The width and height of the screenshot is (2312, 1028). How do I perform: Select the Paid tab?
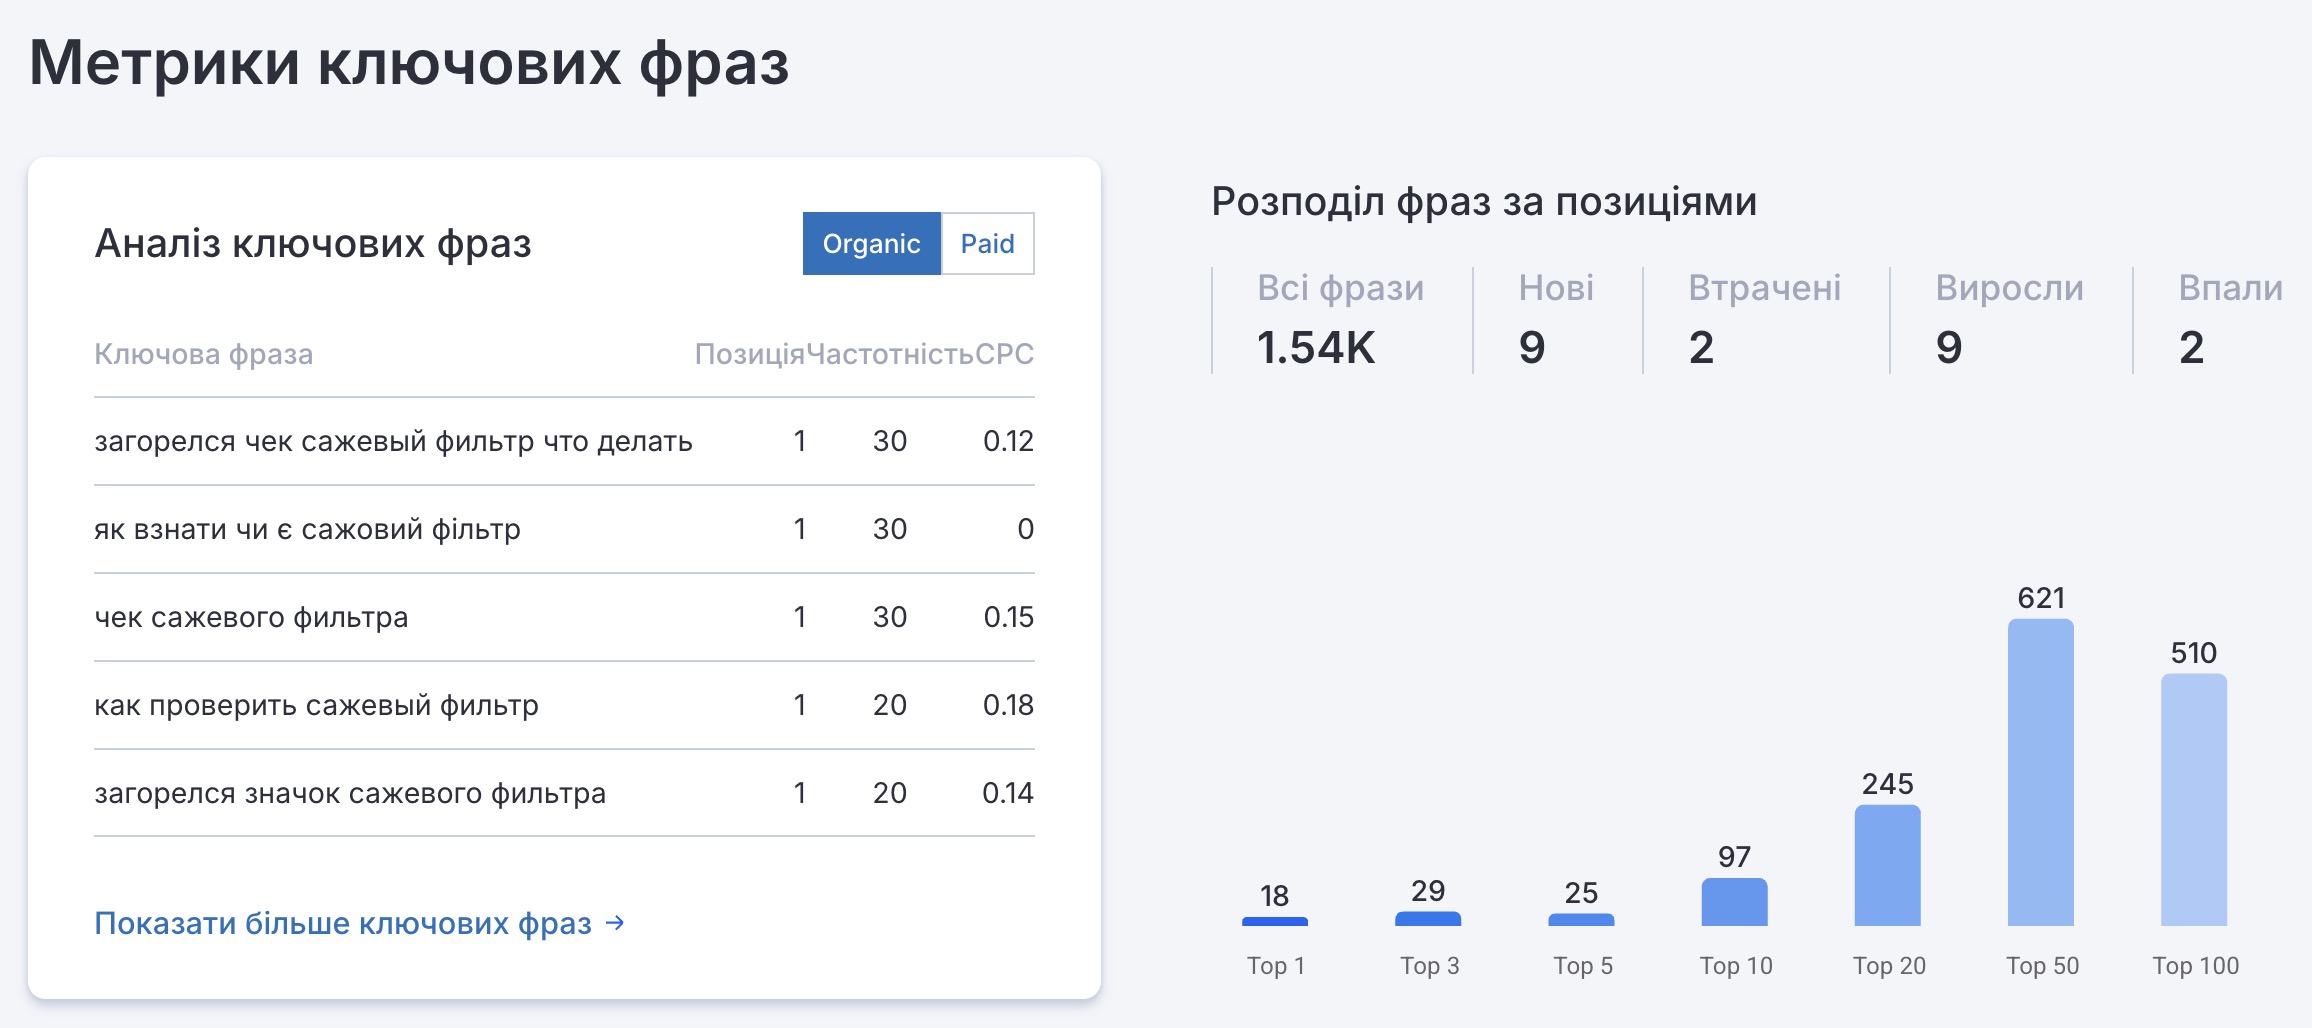[x=987, y=244]
